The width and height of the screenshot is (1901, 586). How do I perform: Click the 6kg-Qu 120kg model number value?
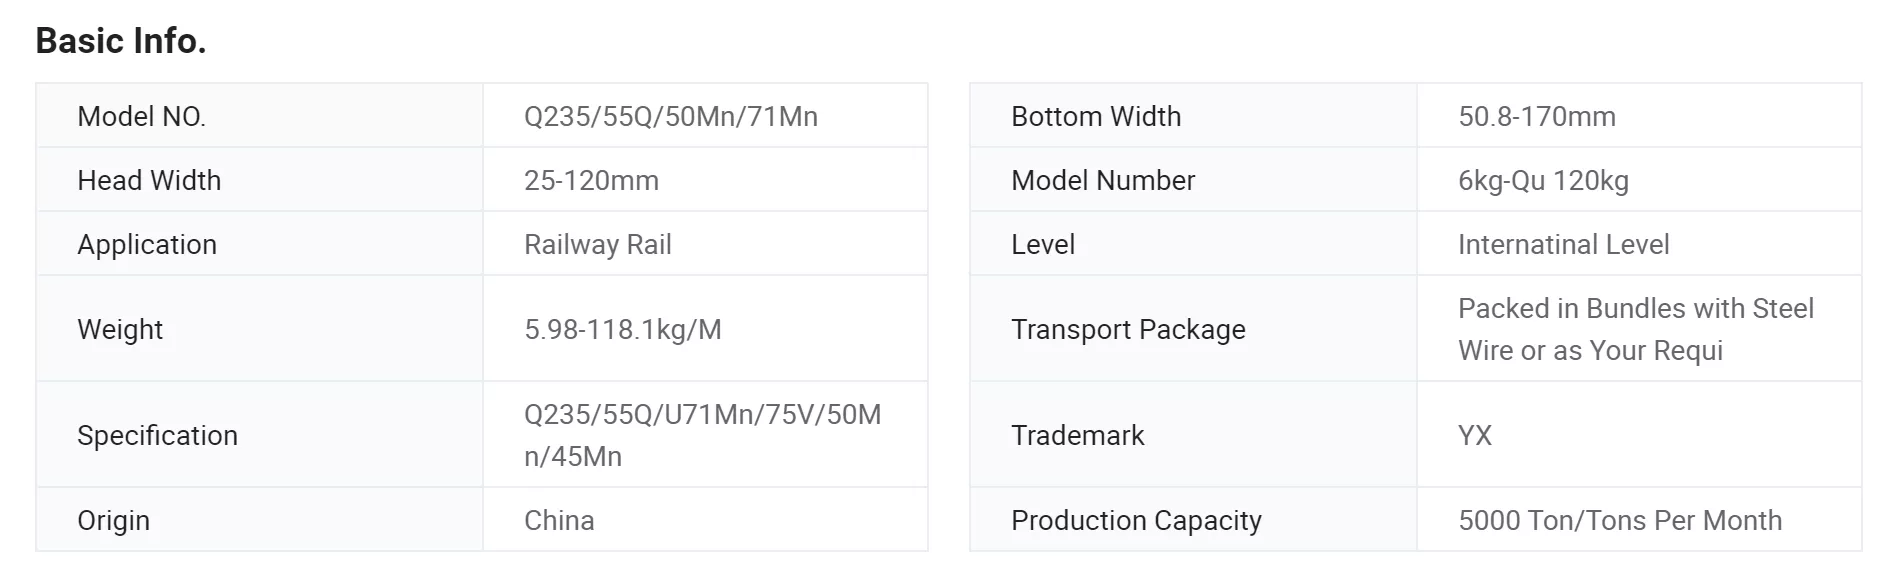(x=1543, y=180)
